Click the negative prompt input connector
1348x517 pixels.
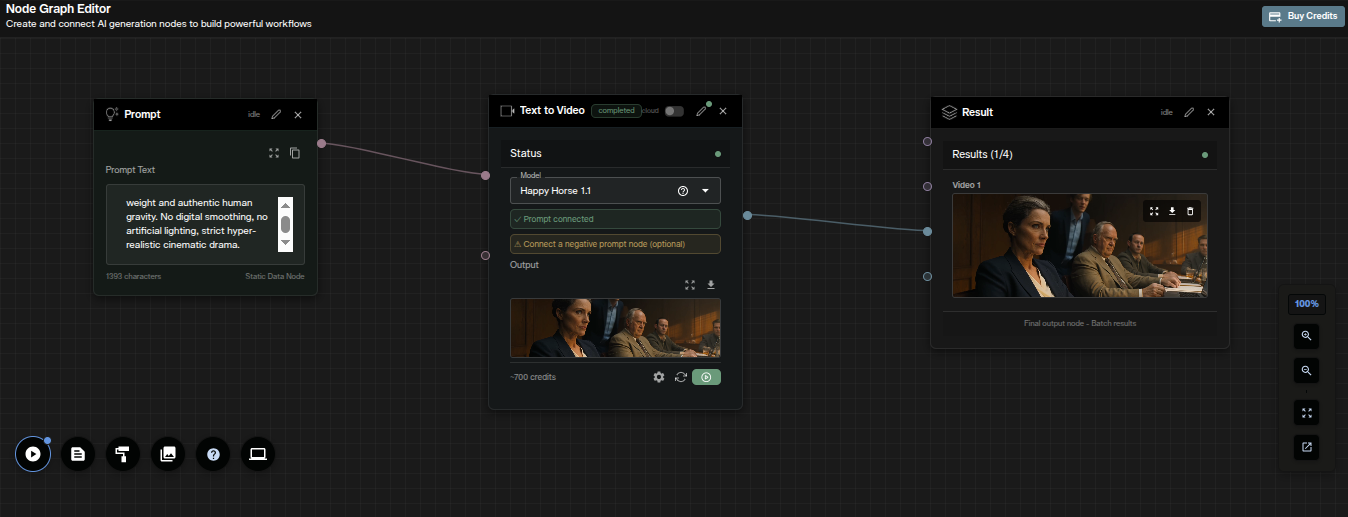coord(485,255)
